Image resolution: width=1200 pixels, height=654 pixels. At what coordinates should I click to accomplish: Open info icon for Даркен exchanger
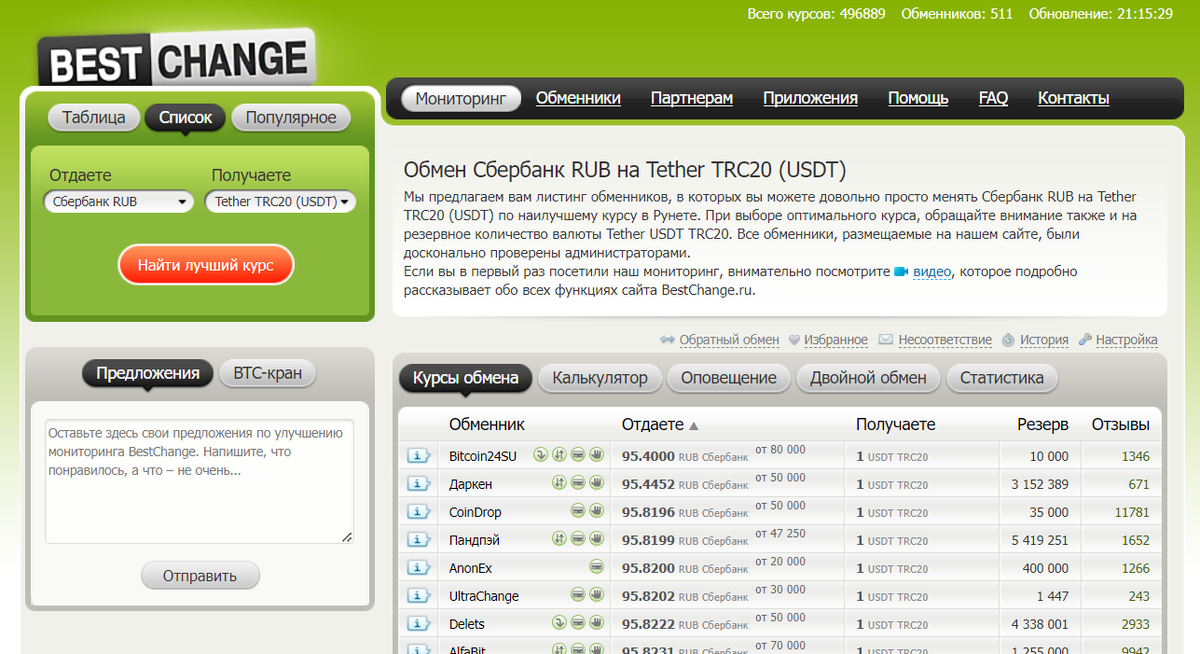417,484
